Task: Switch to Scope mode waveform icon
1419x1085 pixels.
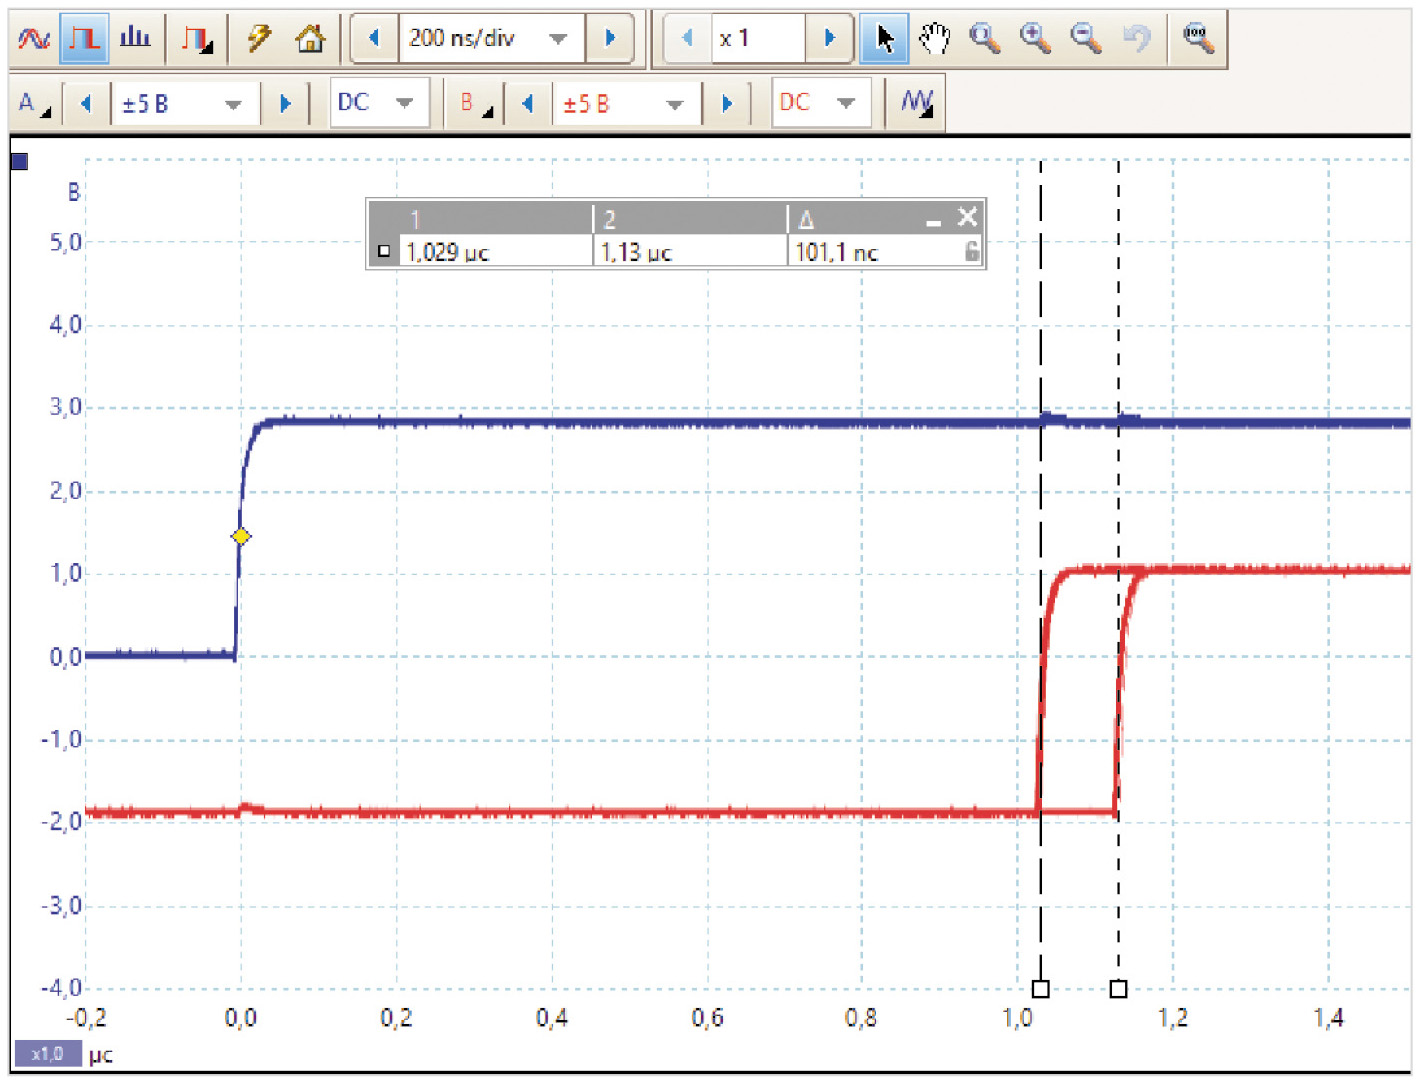Action: tap(34, 39)
